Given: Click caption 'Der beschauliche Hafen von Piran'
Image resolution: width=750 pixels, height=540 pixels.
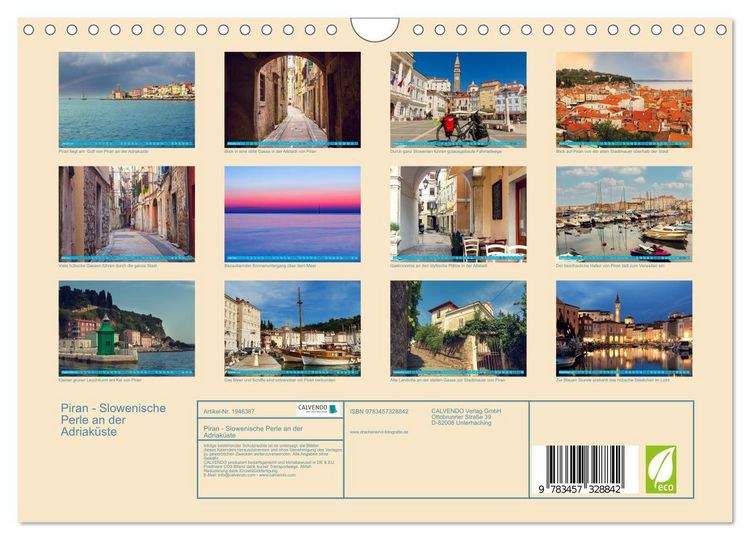Looking at the screenshot, I should (x=609, y=265).
